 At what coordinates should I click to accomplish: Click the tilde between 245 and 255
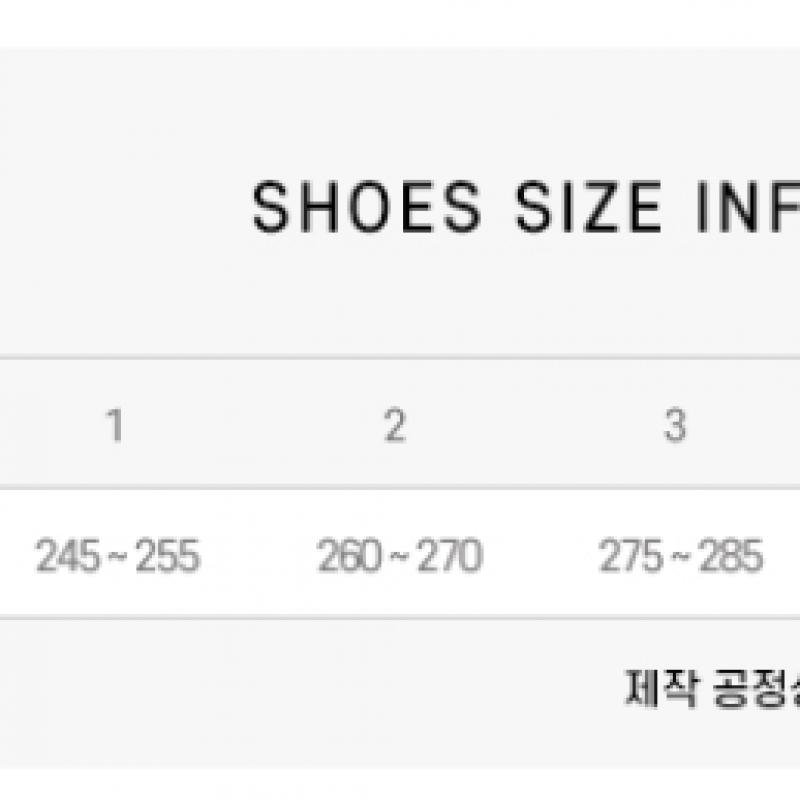[x=118, y=557]
